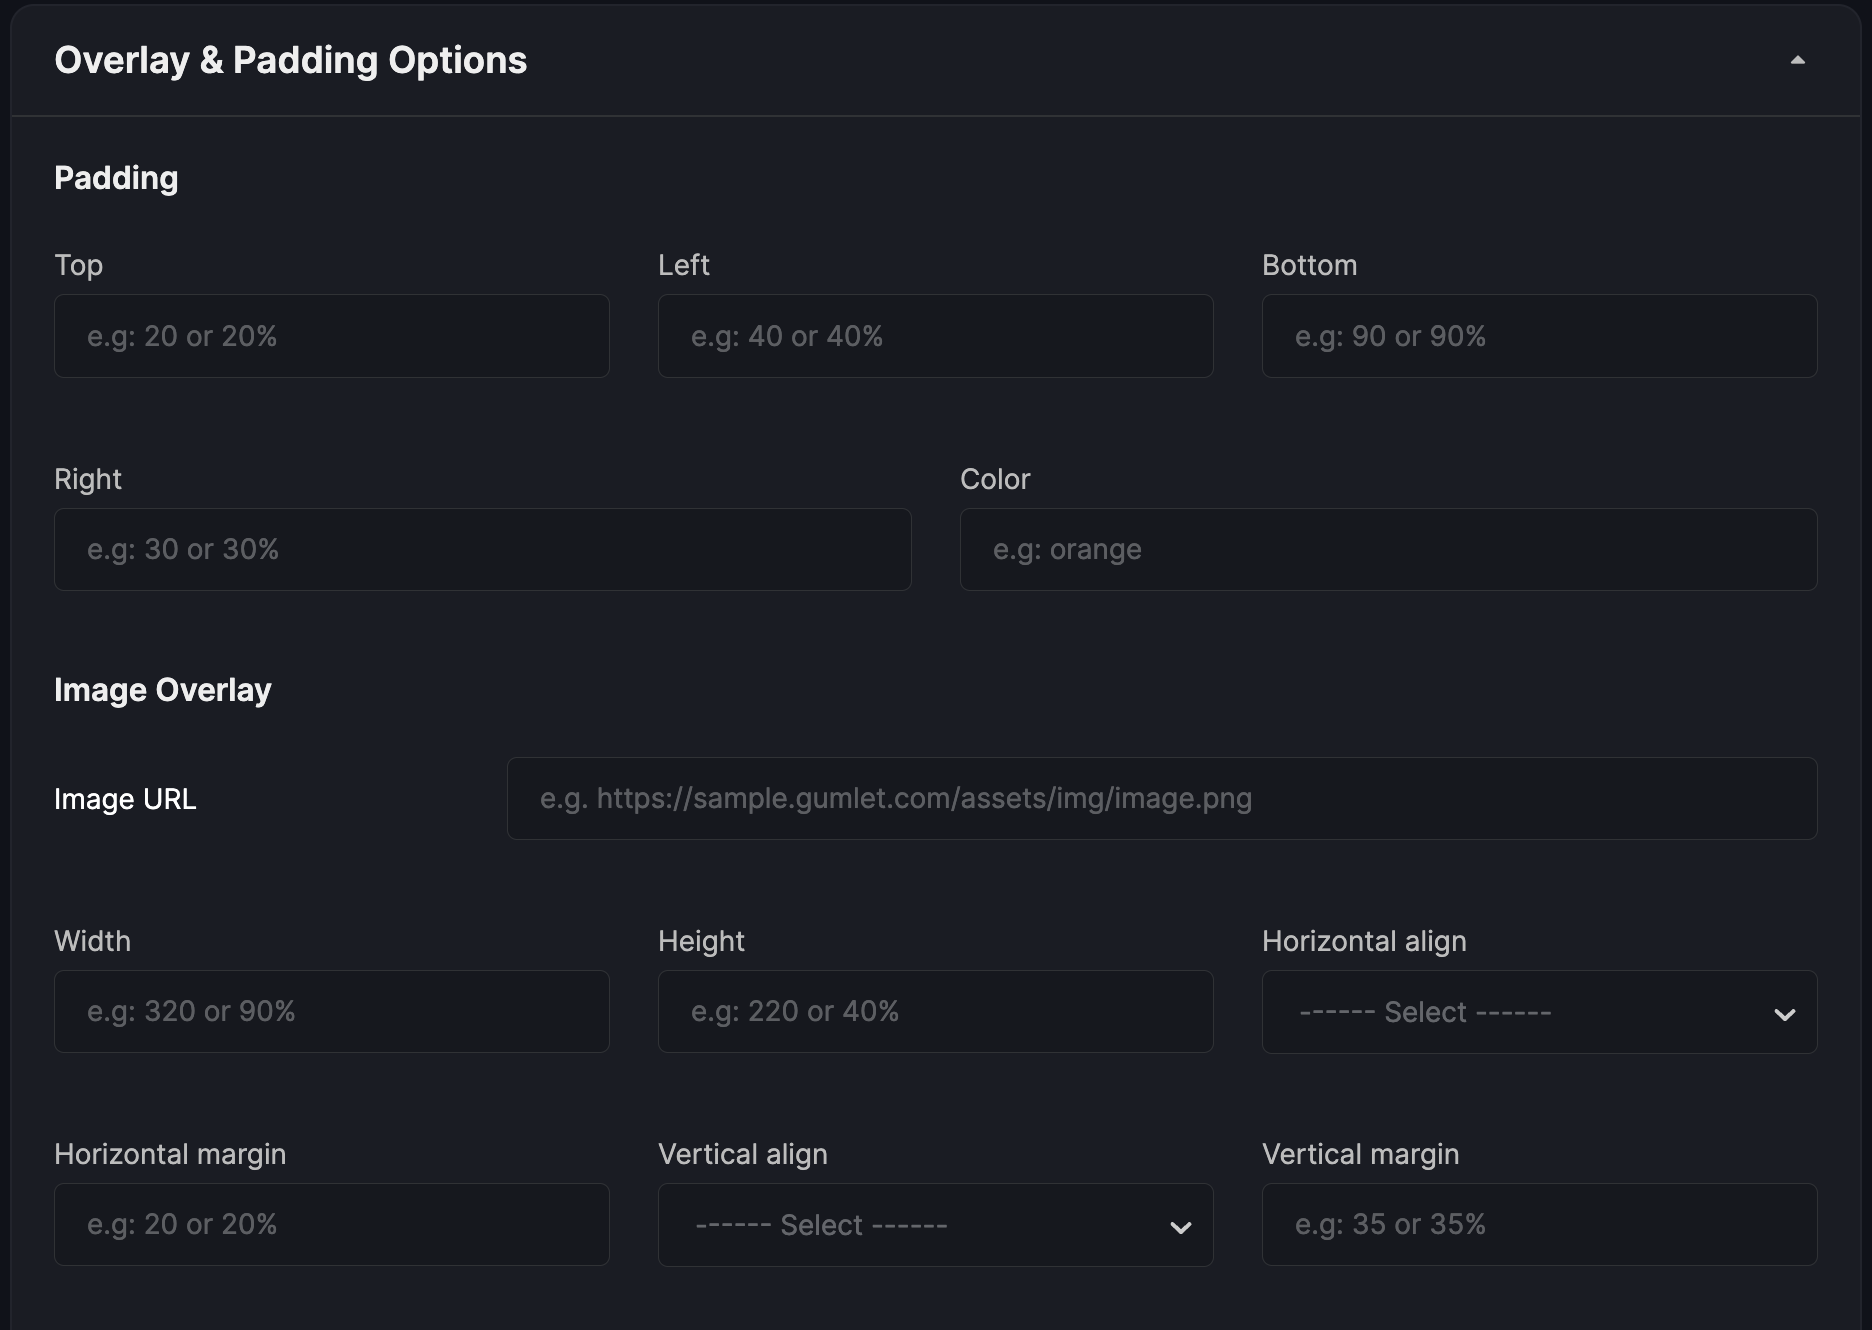Click the Right label
1872x1330 pixels.
click(88, 479)
